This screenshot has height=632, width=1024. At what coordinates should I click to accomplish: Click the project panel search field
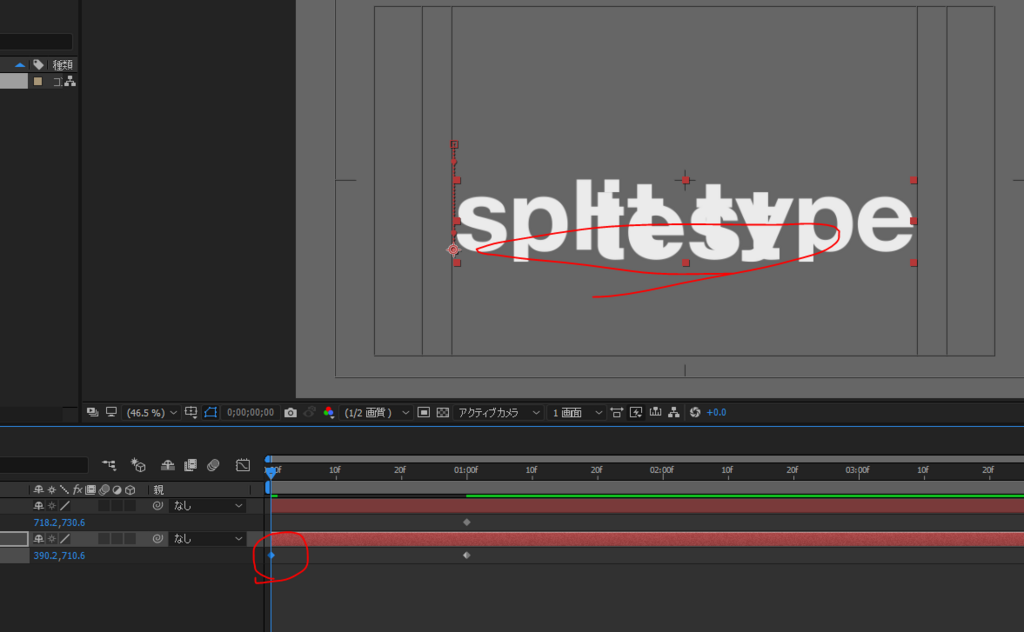[x=36, y=42]
